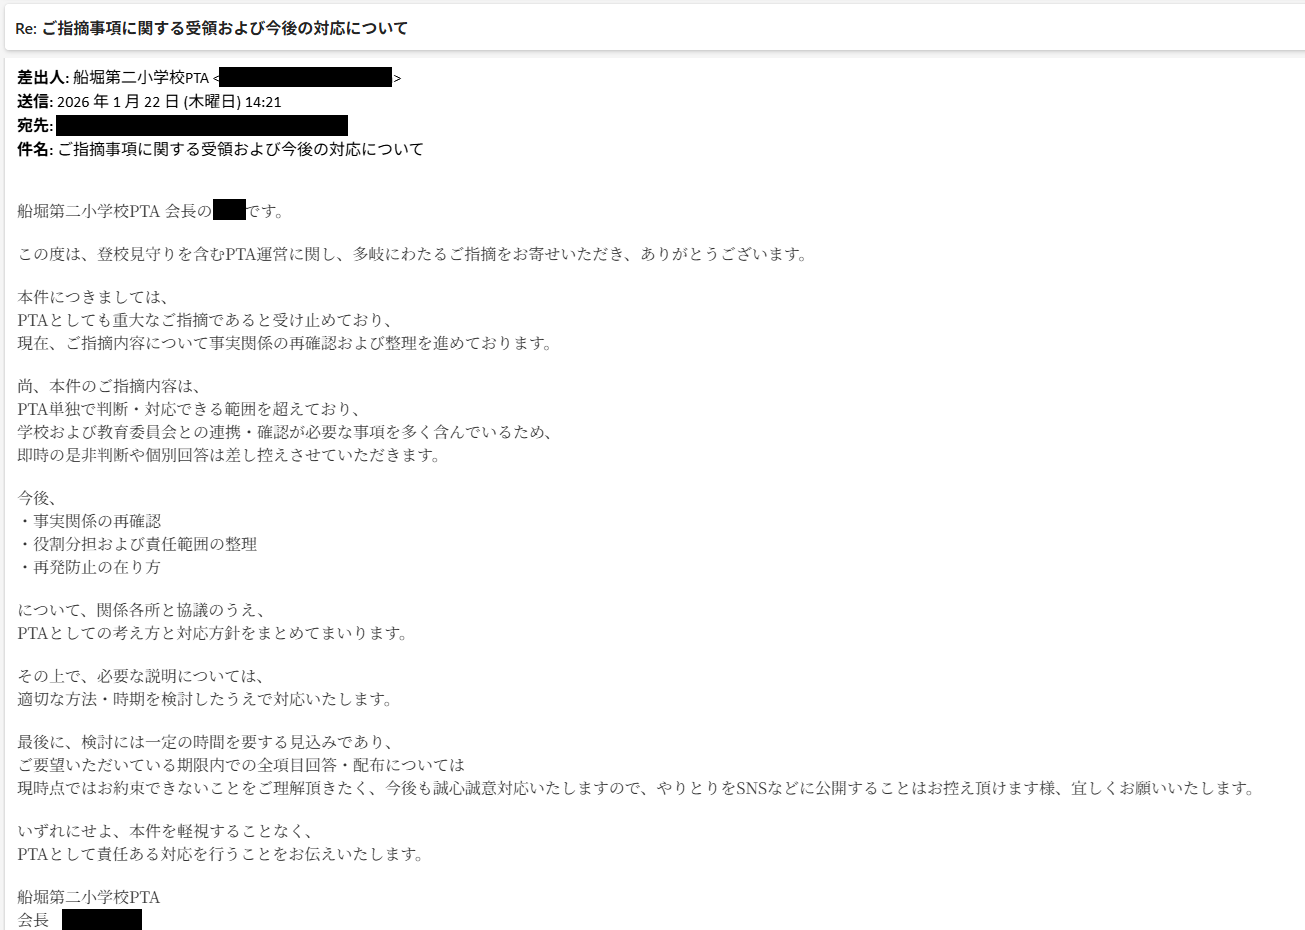Click the line その上で、必要な説明については
Screen dimensions: 1305x930
coord(141,677)
